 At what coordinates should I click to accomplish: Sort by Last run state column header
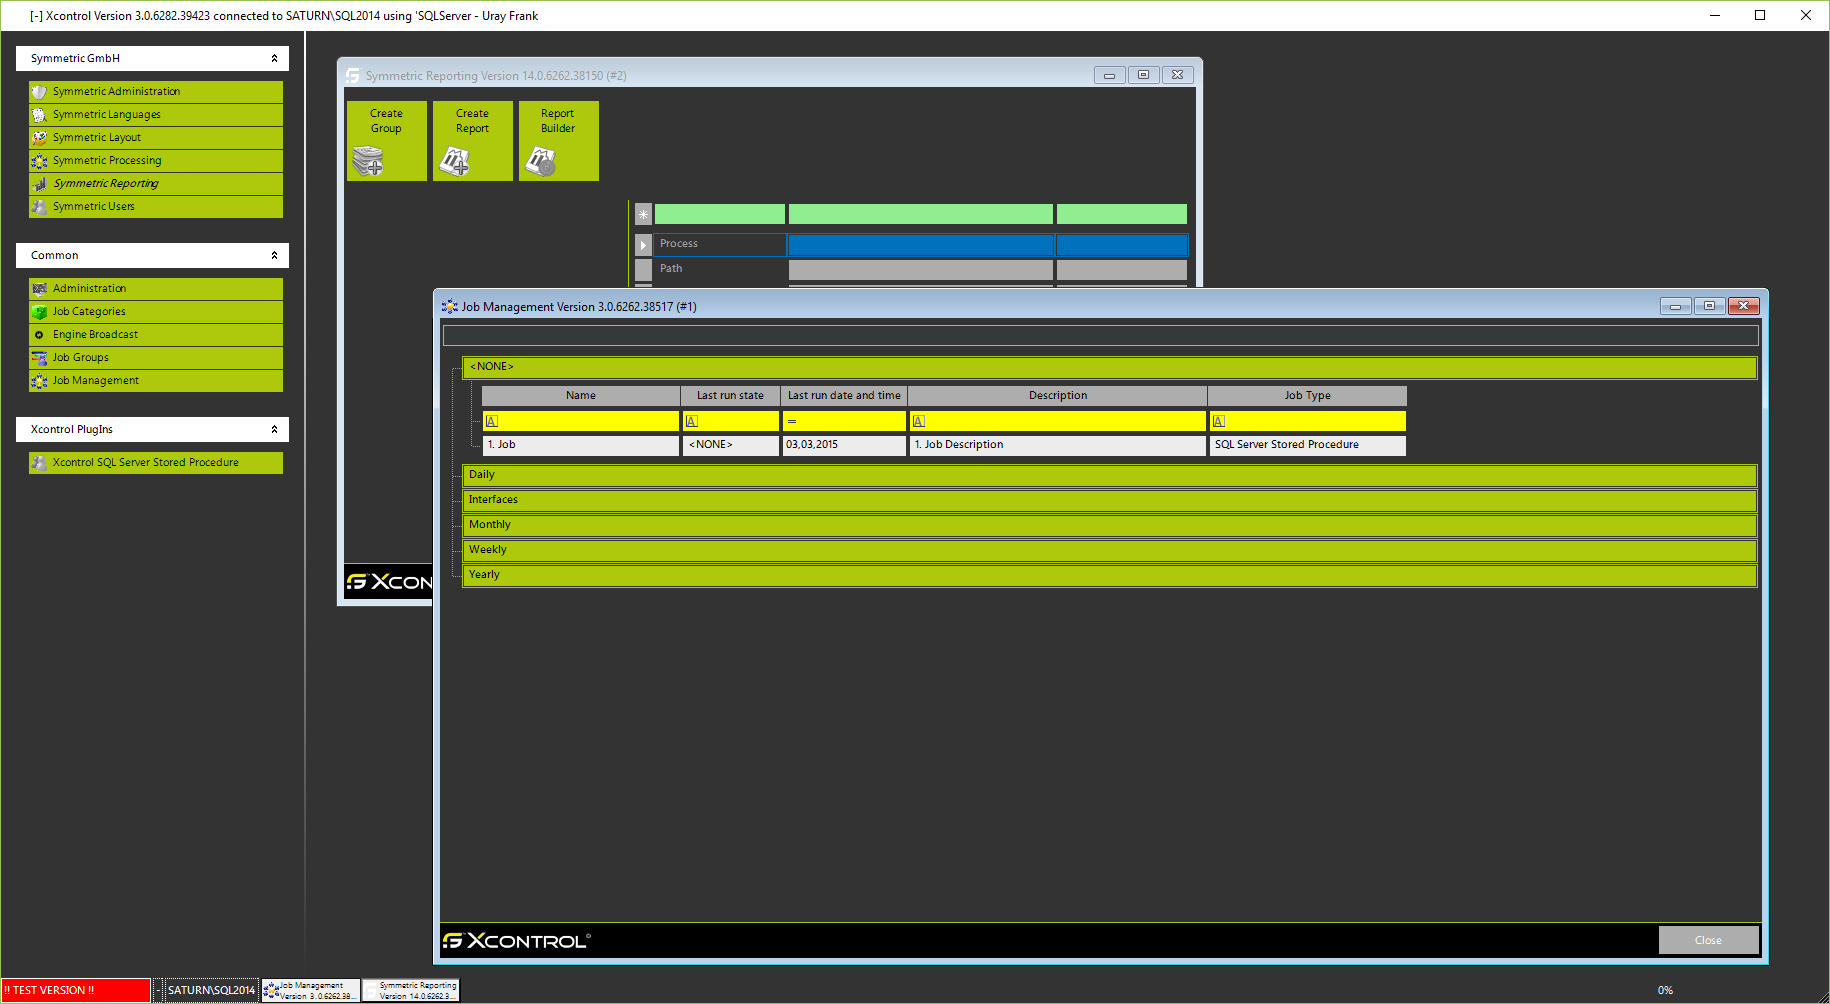[x=730, y=396]
